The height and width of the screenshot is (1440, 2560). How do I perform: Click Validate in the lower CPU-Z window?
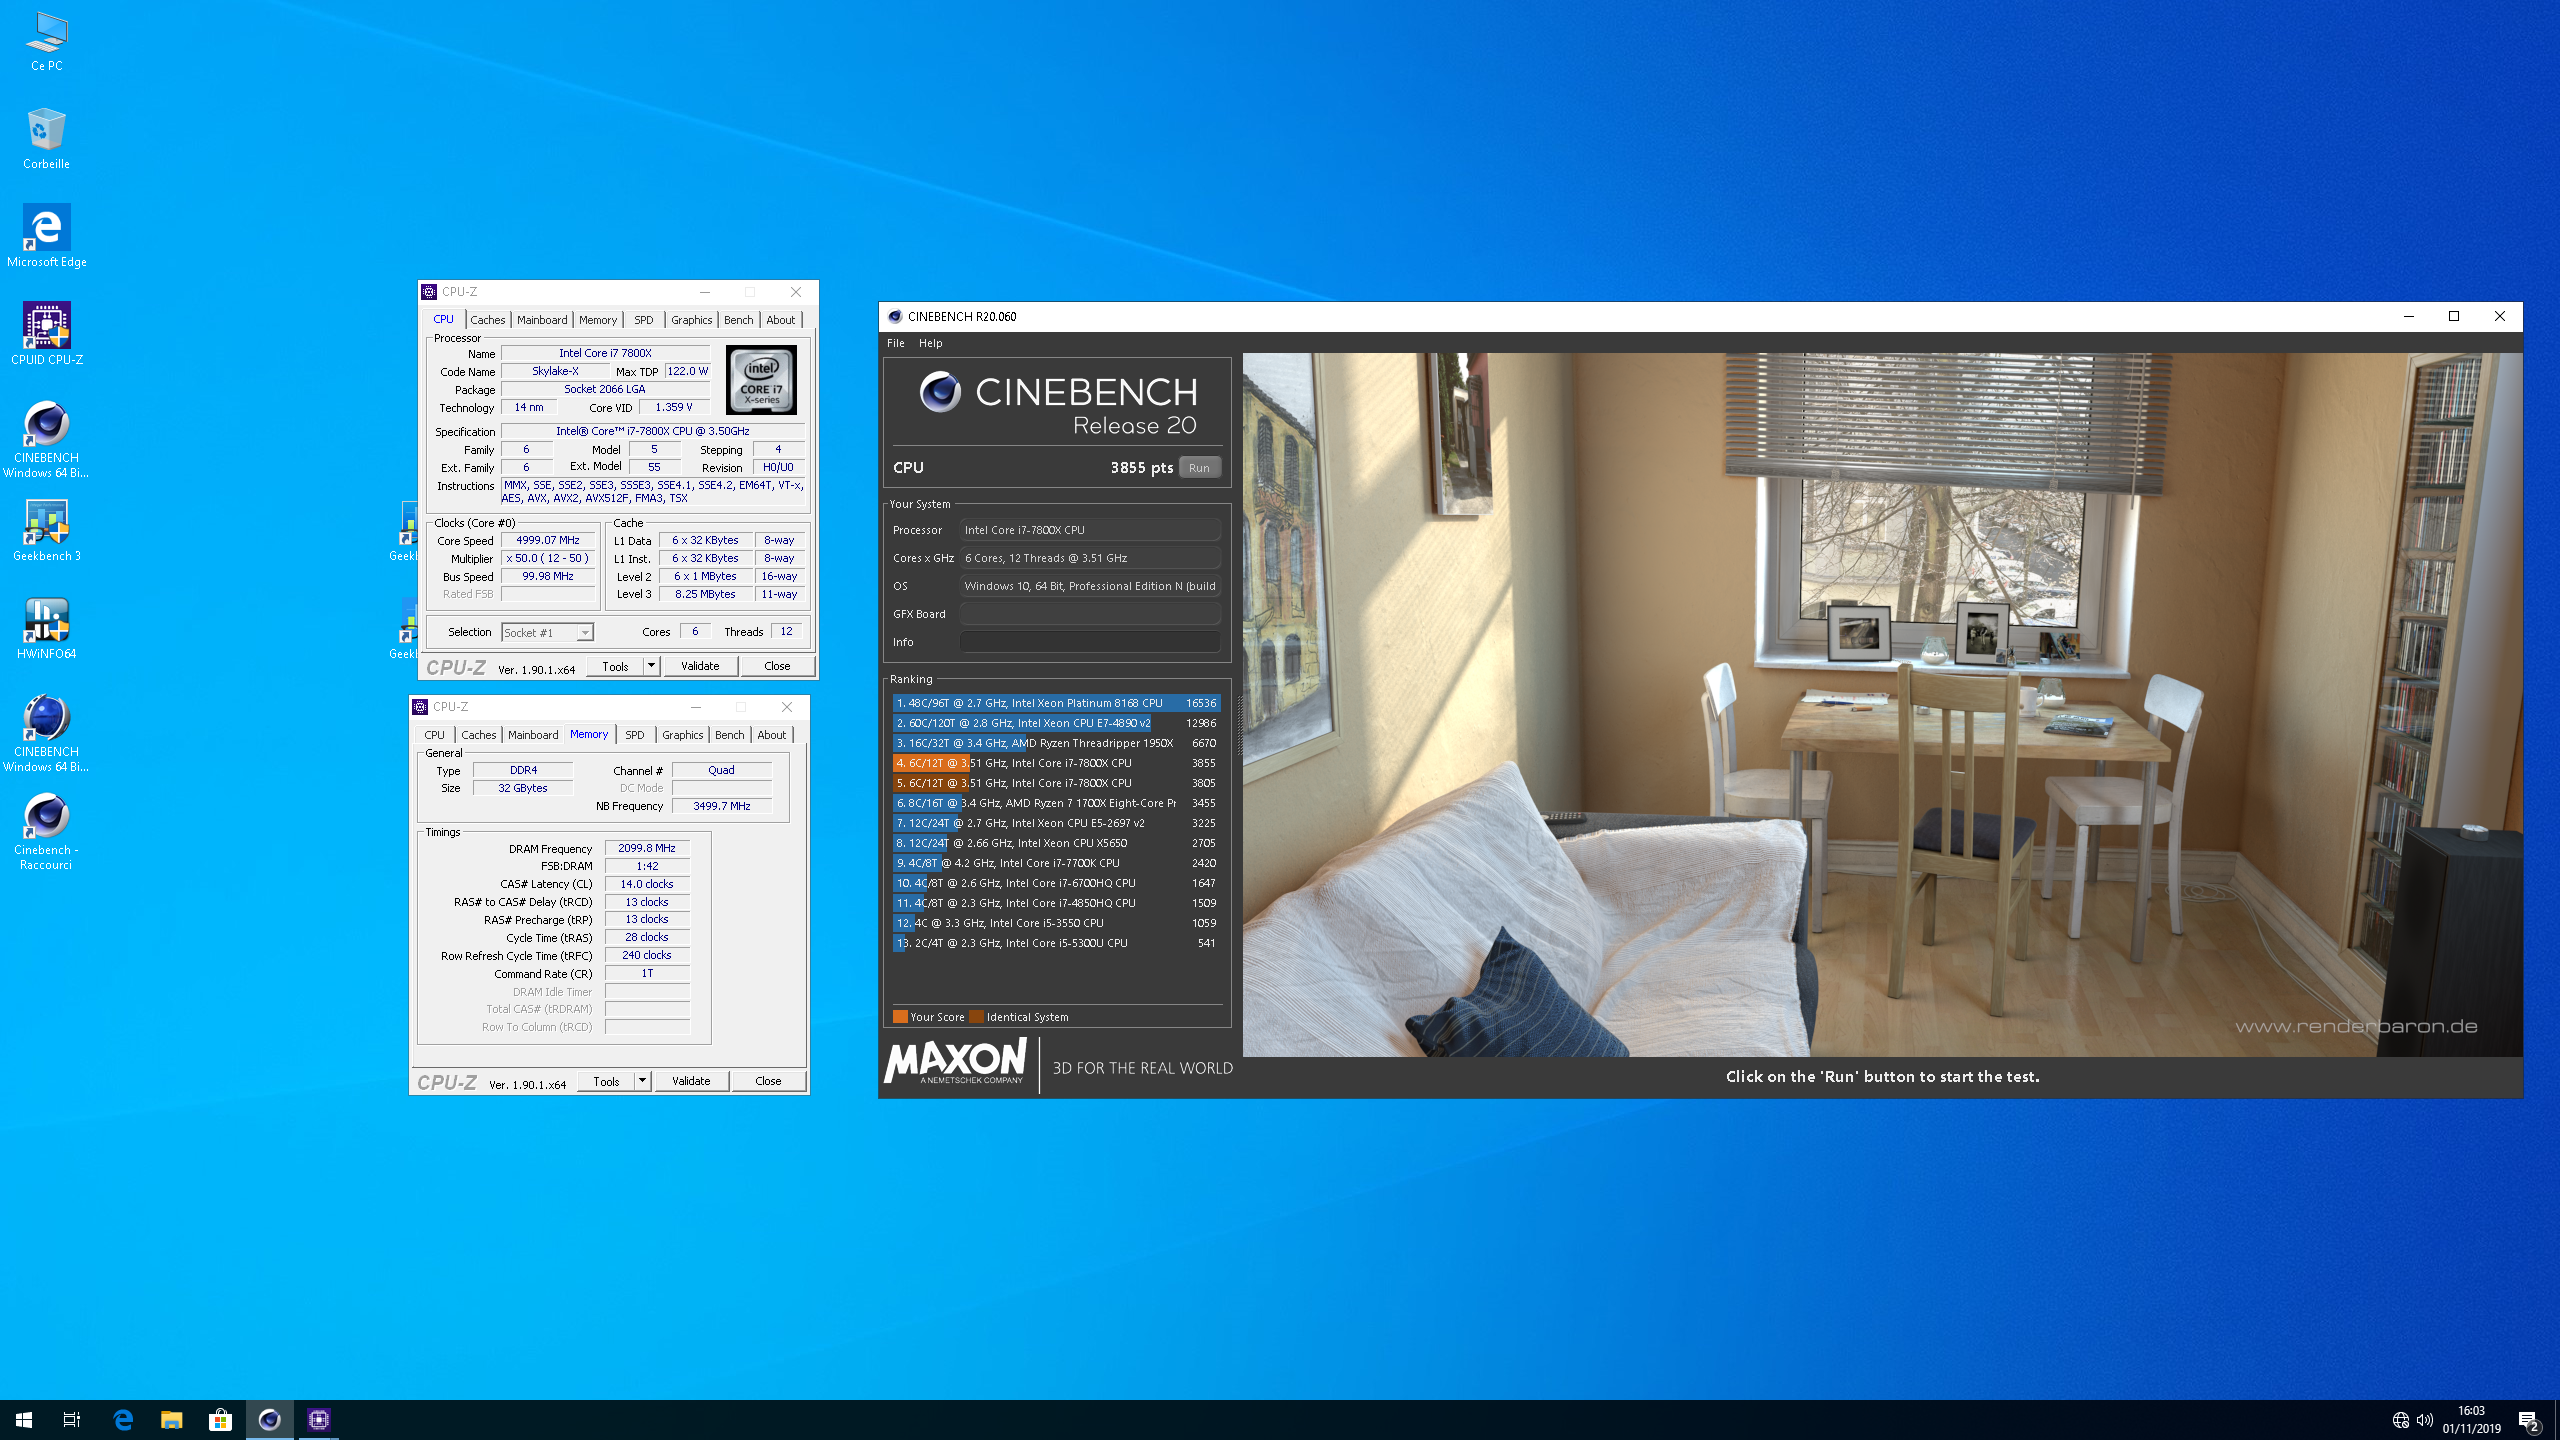click(x=691, y=1081)
